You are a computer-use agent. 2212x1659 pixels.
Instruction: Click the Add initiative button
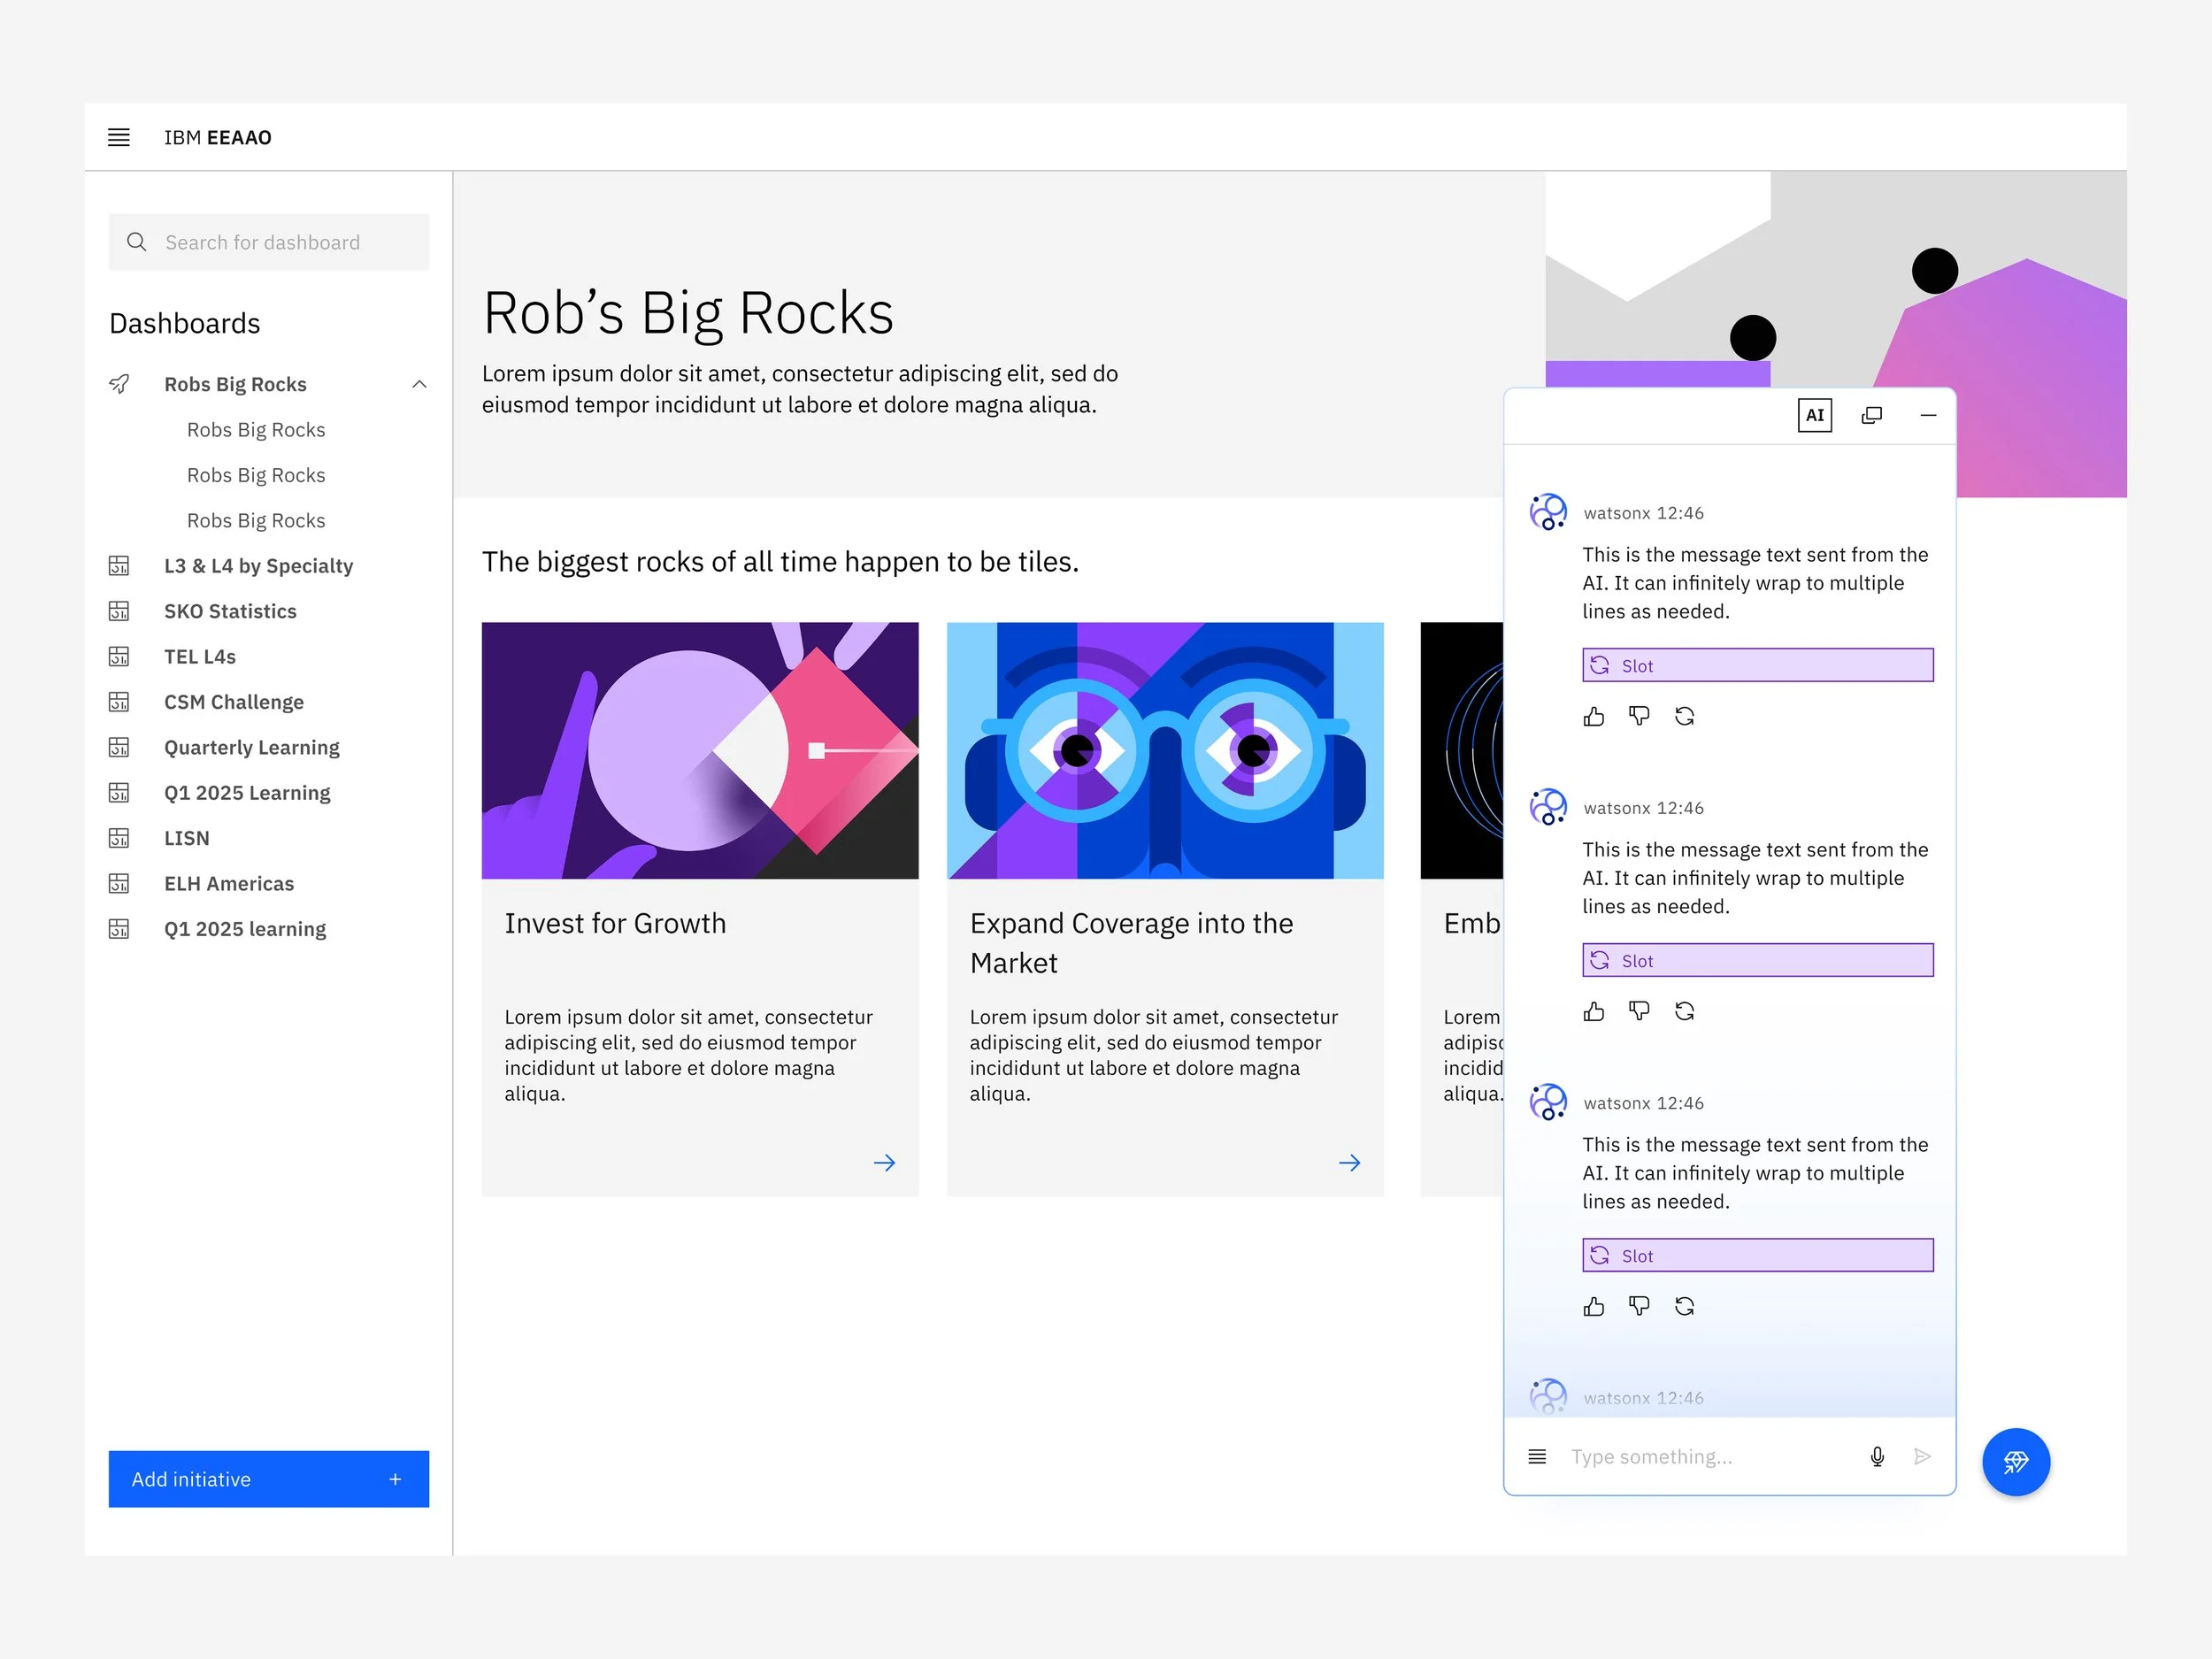268,1479
